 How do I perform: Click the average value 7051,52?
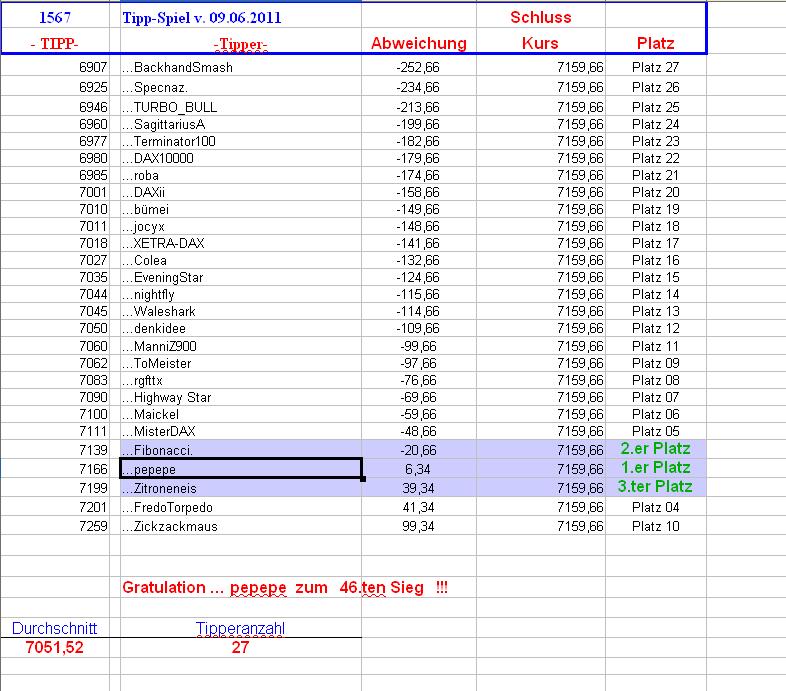click(x=55, y=647)
